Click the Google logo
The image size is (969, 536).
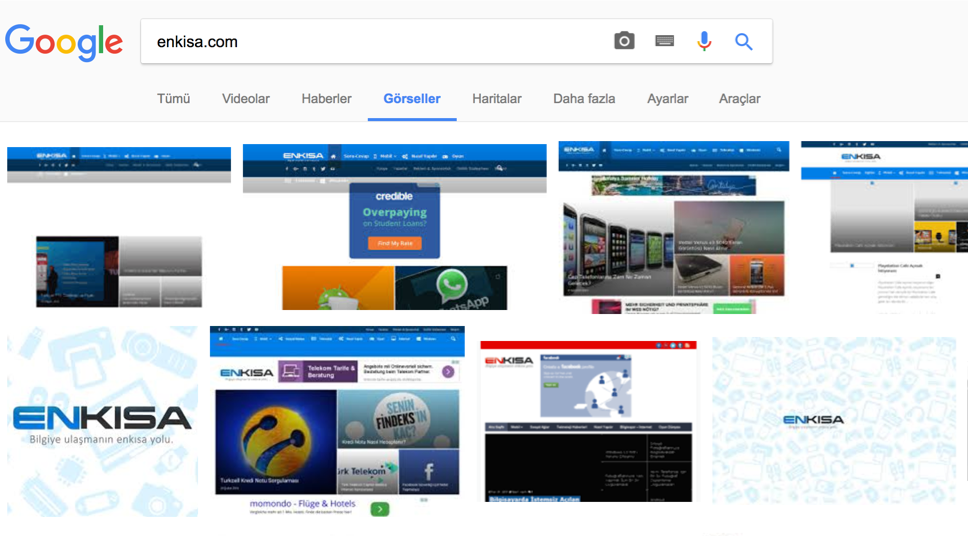tap(64, 42)
